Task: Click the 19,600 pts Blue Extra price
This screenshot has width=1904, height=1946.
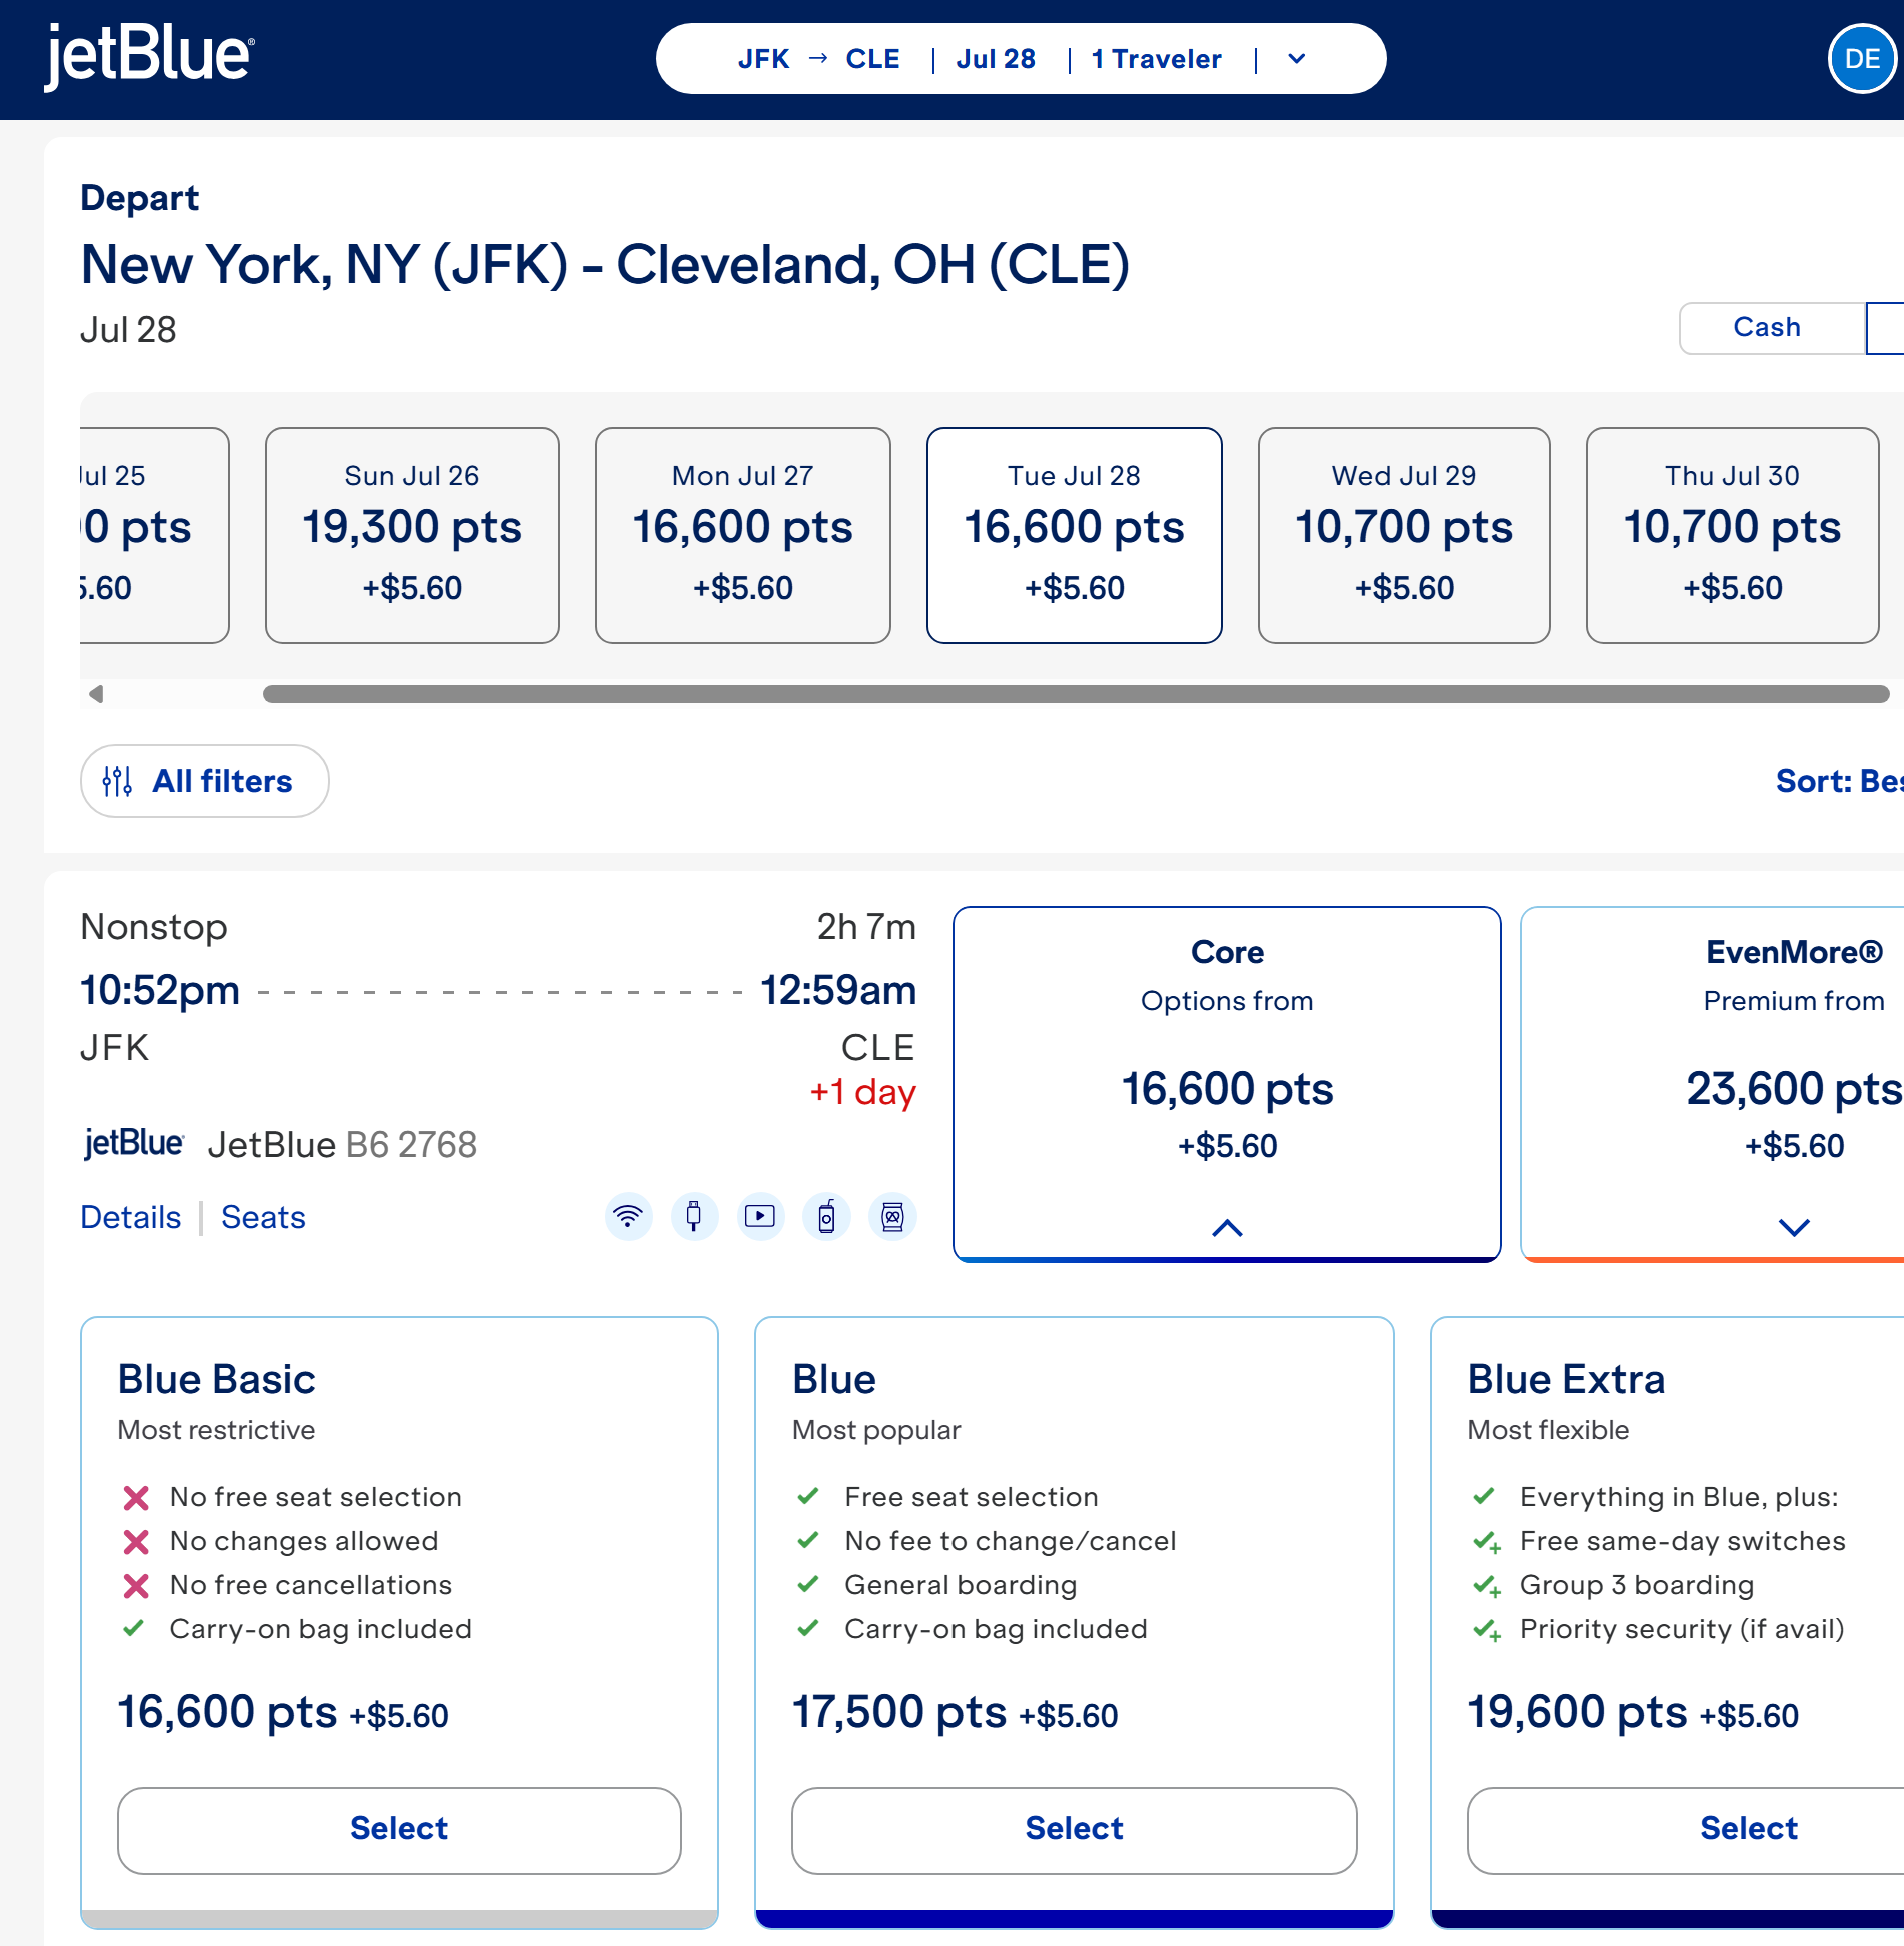Action: pos(1577,1712)
